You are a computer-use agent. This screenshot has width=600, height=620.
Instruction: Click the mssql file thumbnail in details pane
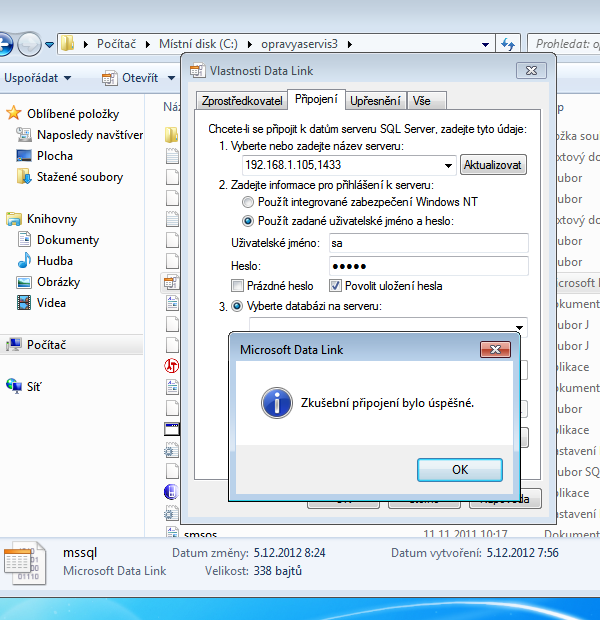[x=25, y=563]
